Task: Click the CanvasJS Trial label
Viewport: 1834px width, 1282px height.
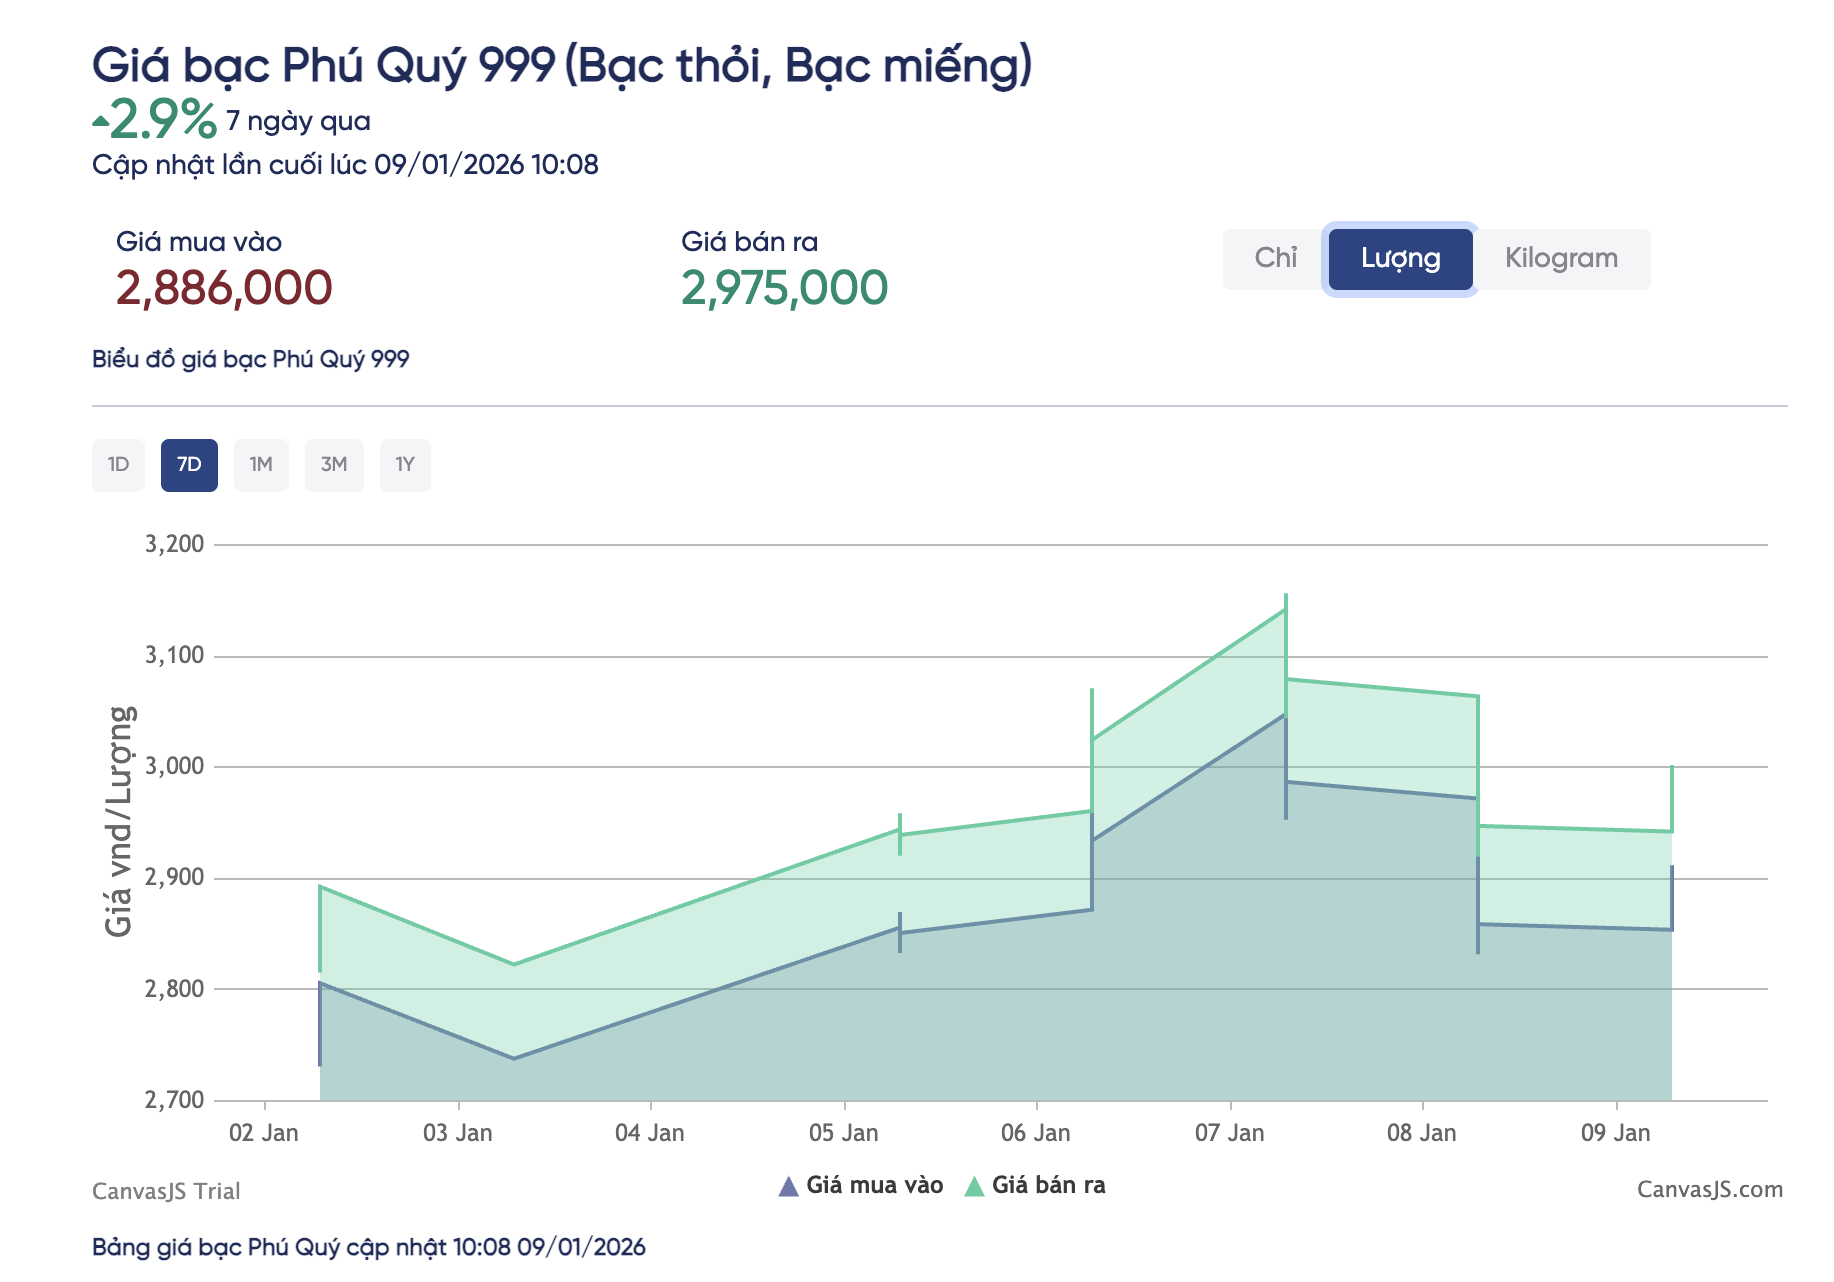Action: pos(166,1191)
